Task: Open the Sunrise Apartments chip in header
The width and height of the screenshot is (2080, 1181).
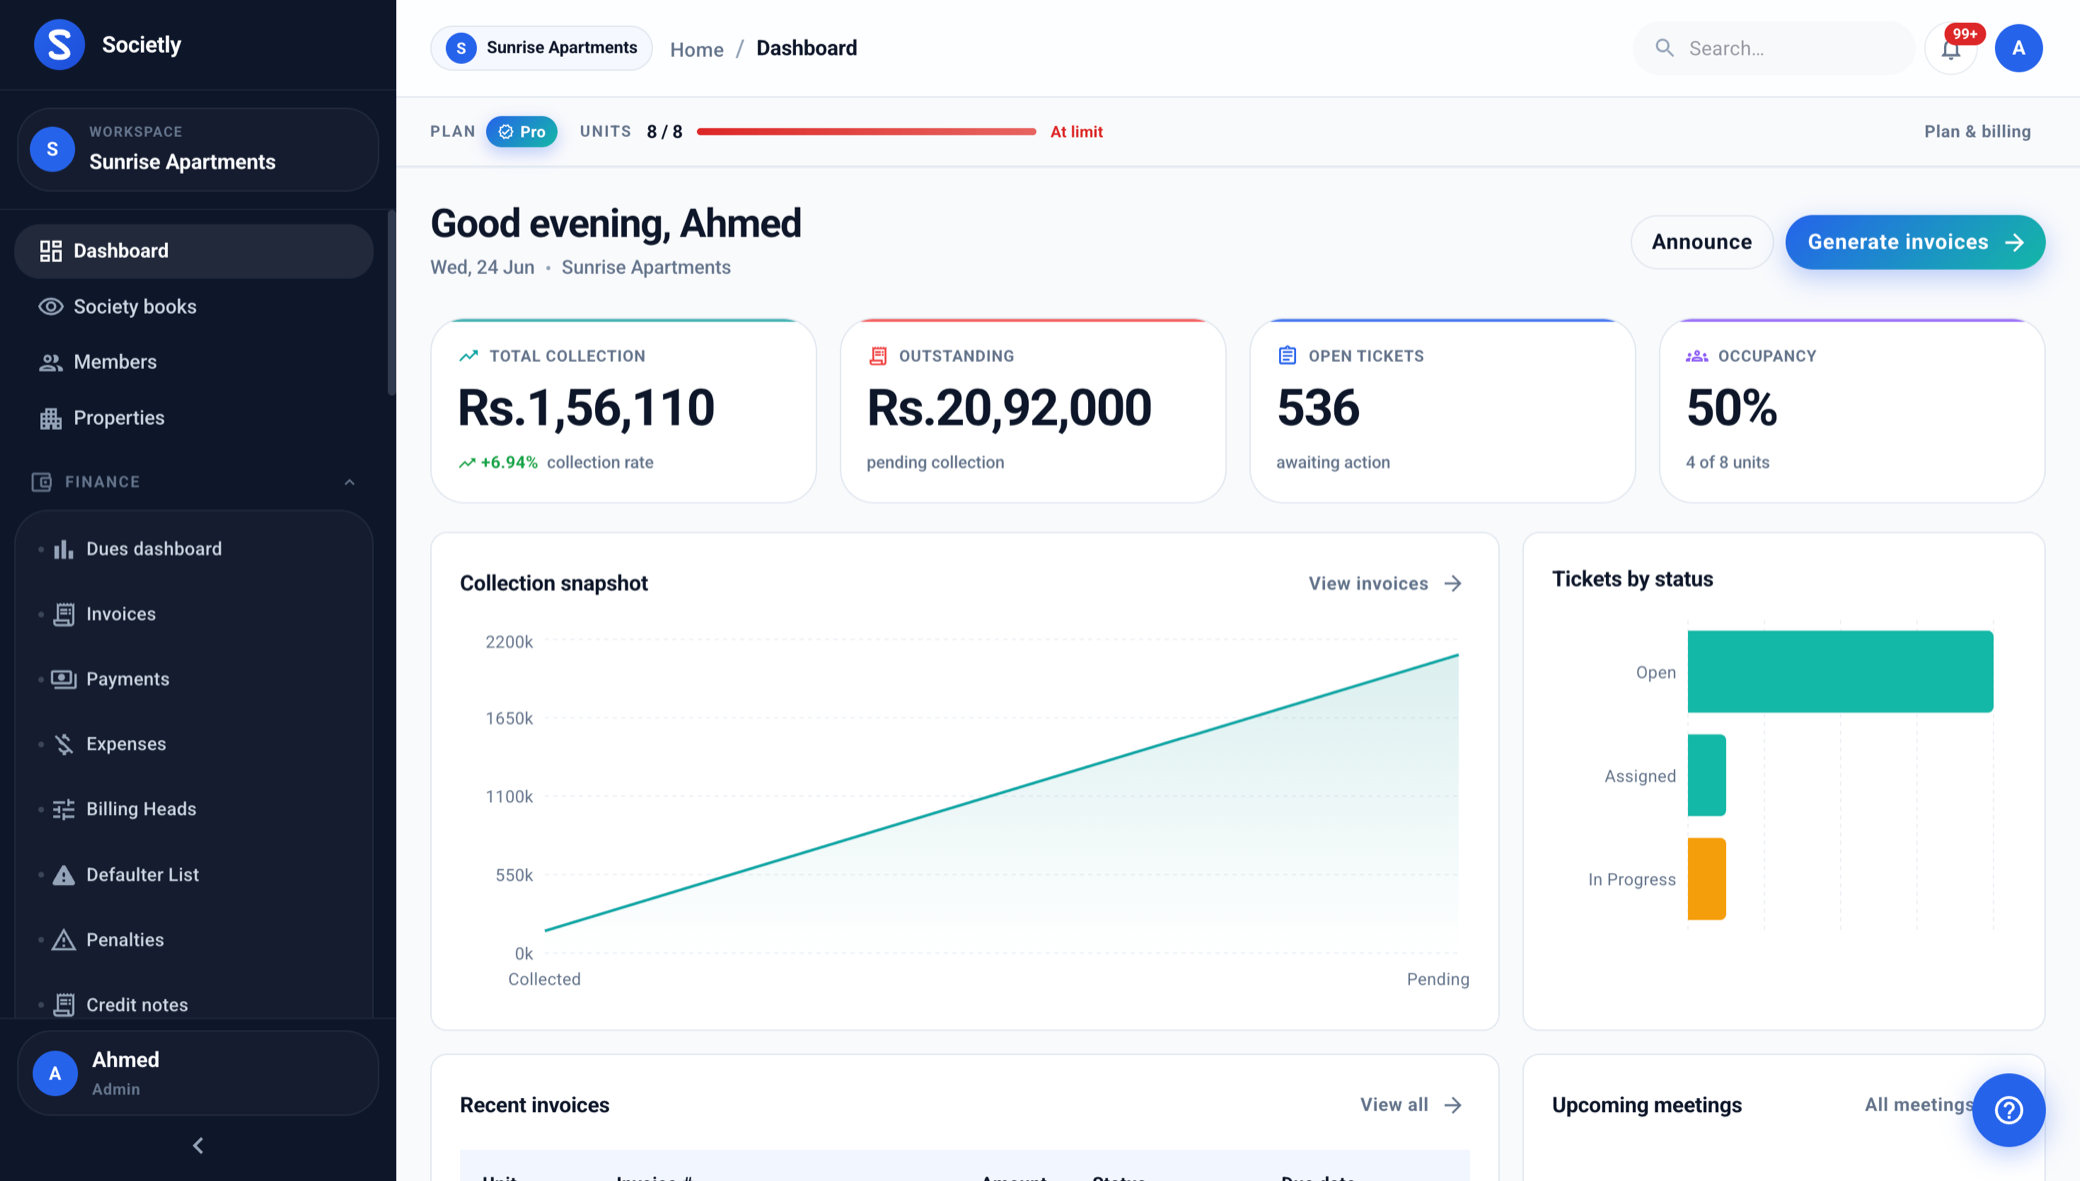Action: pyautogui.click(x=541, y=48)
